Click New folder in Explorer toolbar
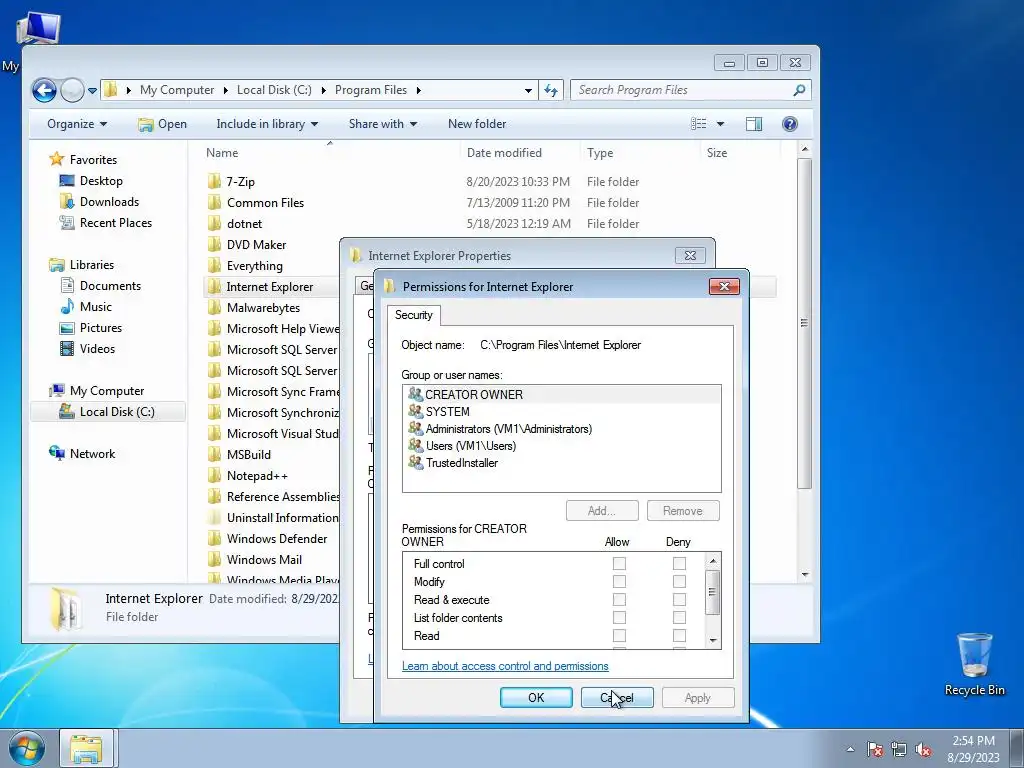 click(477, 124)
